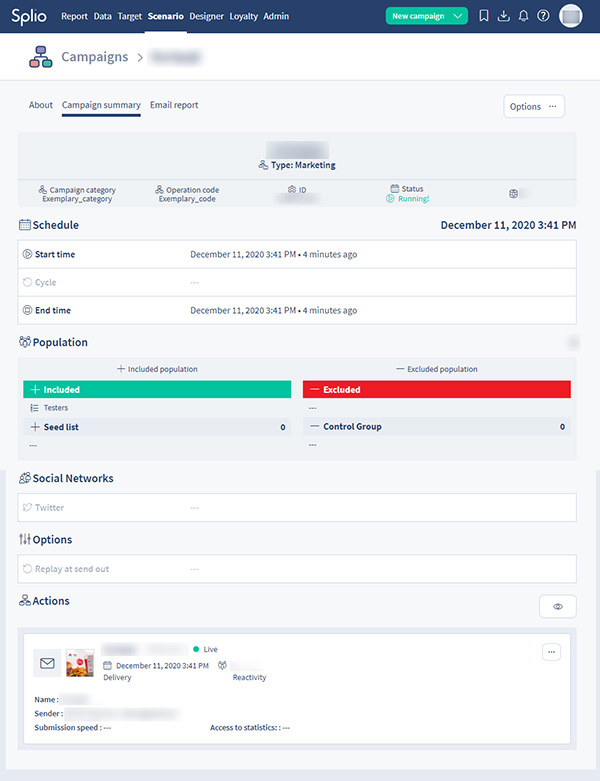Open the New campaign dropdown arrow

[458, 16]
